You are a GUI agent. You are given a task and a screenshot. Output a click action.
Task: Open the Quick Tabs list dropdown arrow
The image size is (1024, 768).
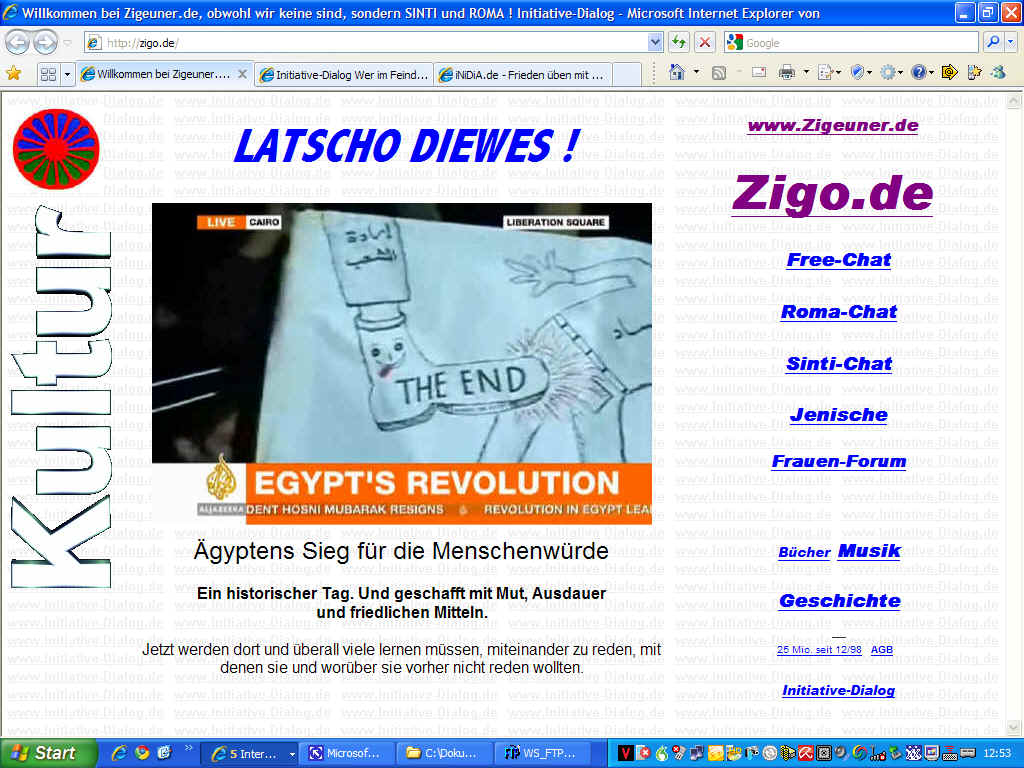click(x=67, y=74)
